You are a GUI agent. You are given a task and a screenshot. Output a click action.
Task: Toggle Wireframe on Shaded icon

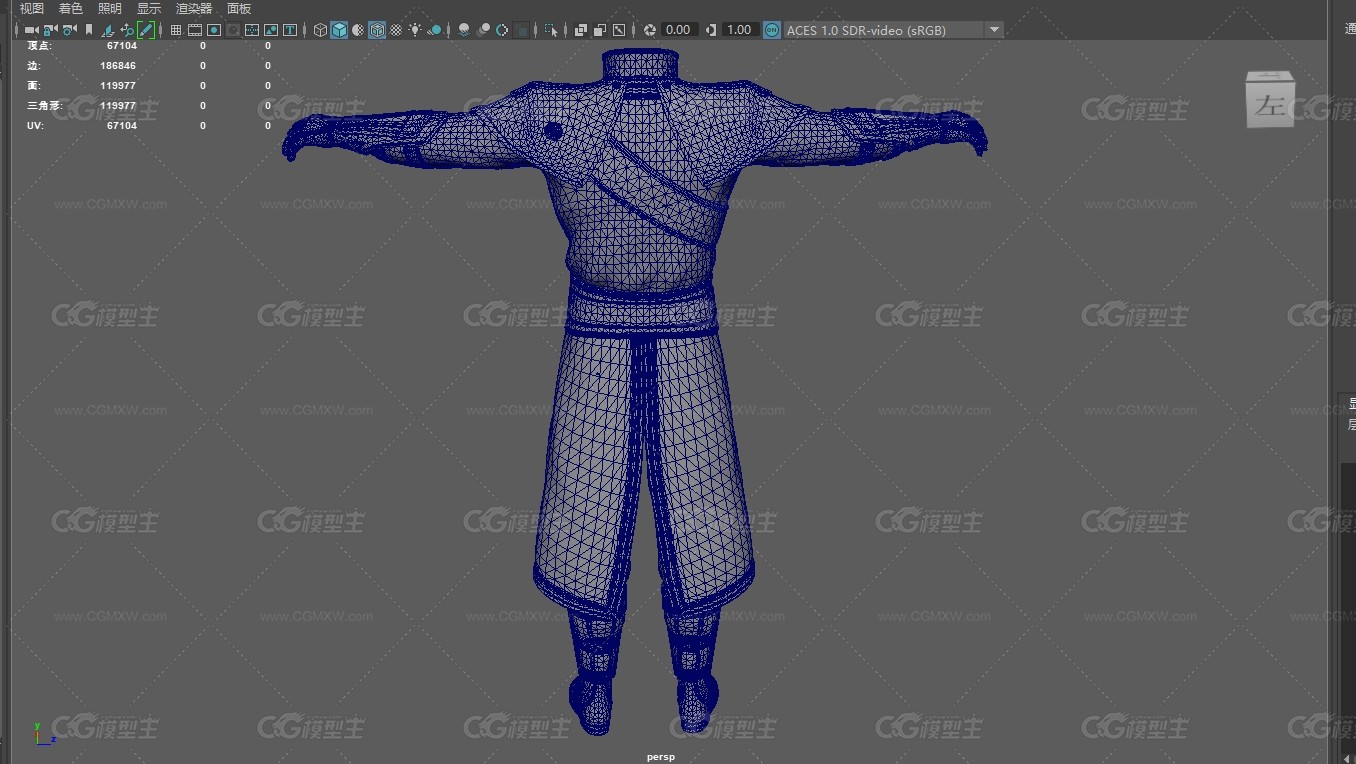coord(377,30)
